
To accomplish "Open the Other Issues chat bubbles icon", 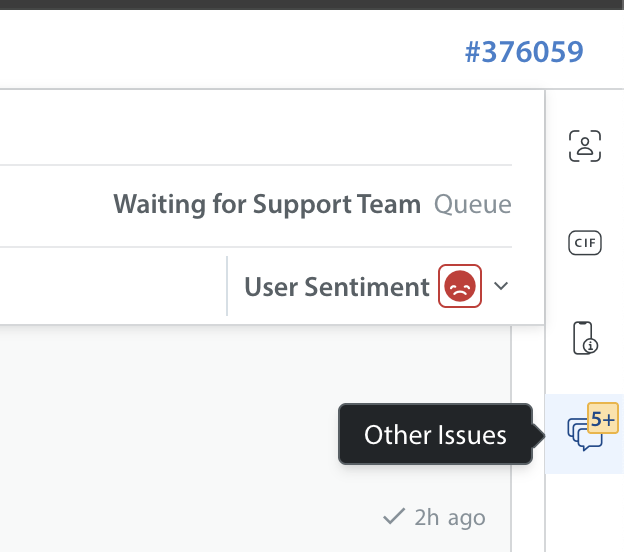I will (585, 434).
